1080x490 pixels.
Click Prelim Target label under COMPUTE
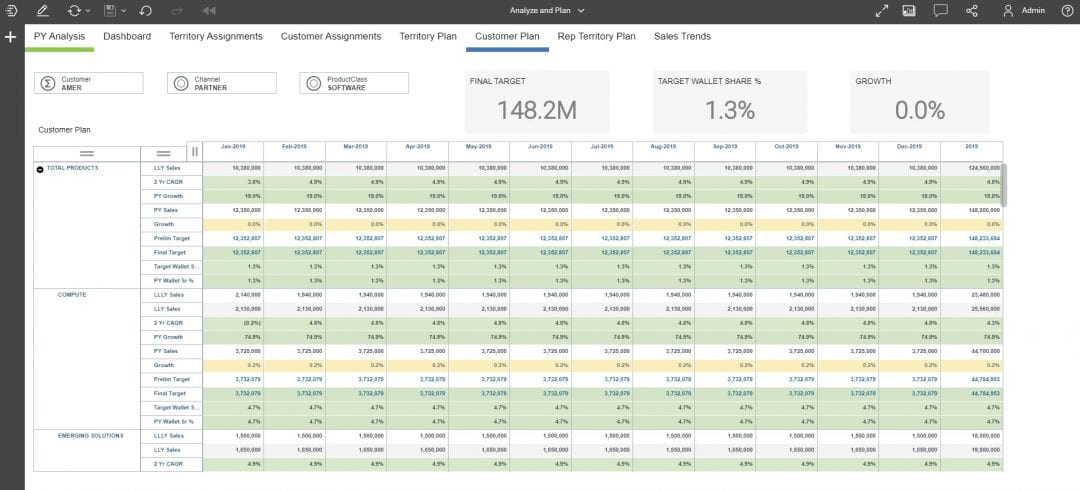(170, 380)
